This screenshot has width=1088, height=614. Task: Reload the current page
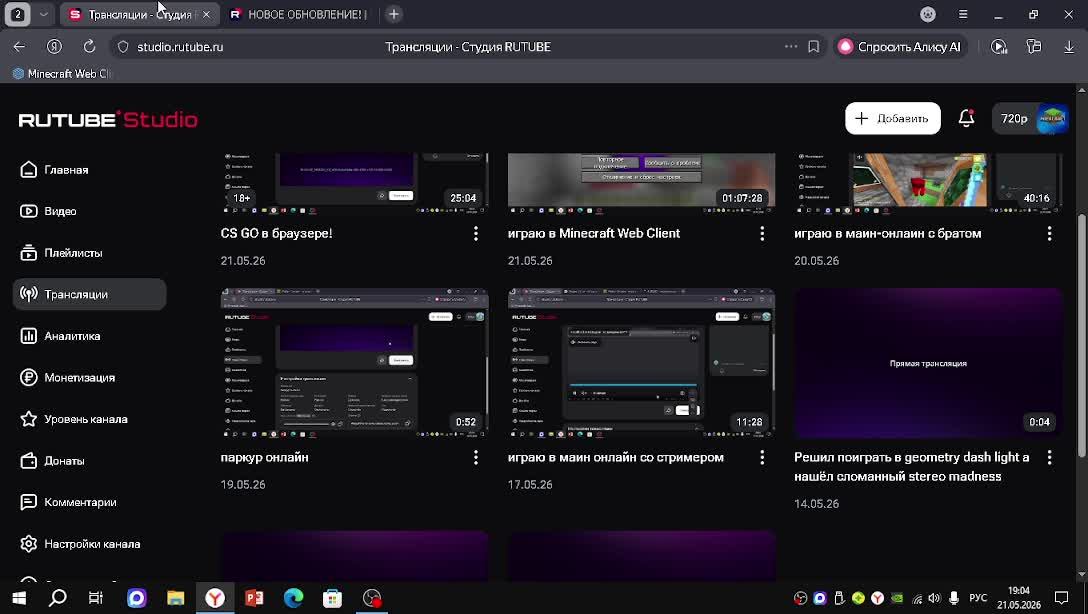coord(90,46)
